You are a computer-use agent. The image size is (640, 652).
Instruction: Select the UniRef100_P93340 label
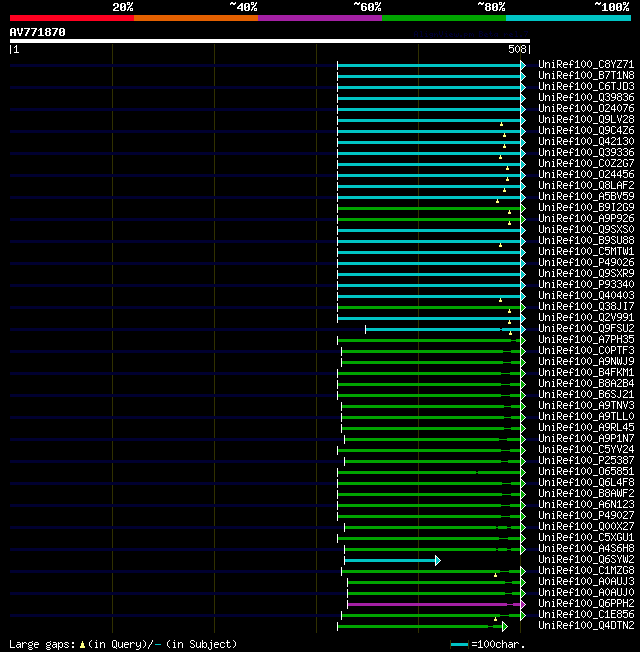point(586,285)
